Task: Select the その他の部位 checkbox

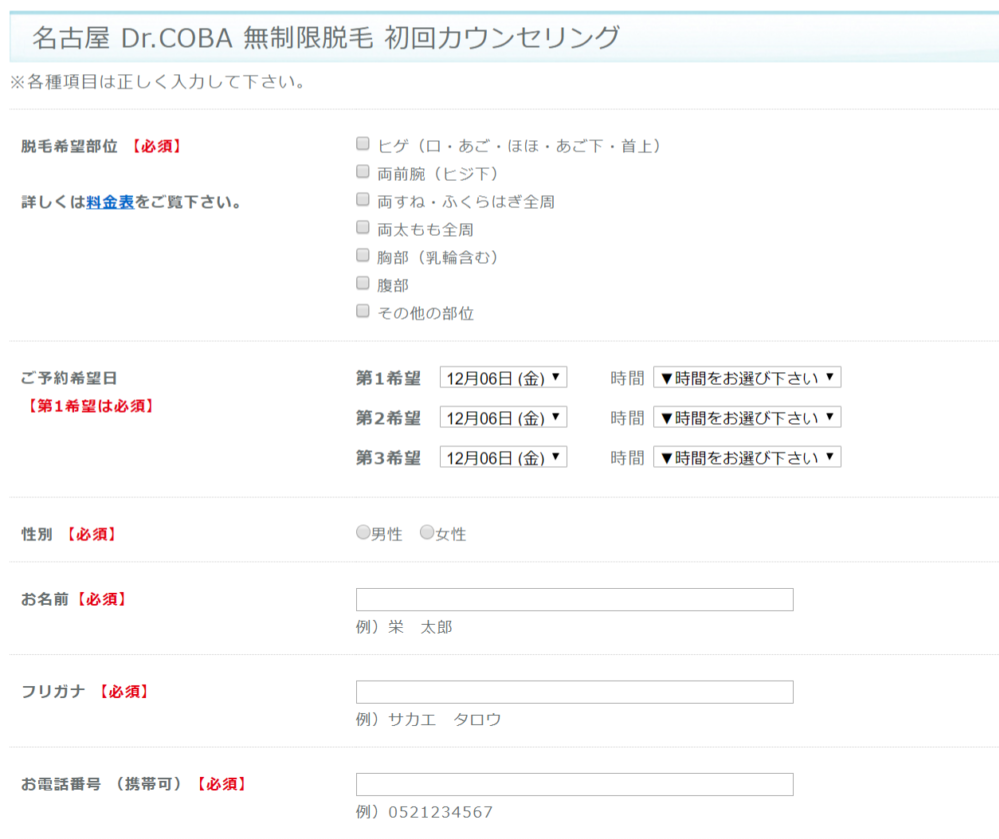Action: [363, 311]
